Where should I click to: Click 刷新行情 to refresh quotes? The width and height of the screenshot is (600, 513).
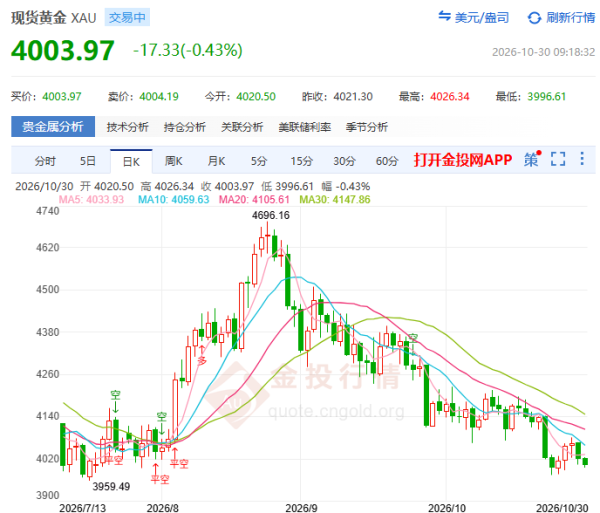click(570, 18)
